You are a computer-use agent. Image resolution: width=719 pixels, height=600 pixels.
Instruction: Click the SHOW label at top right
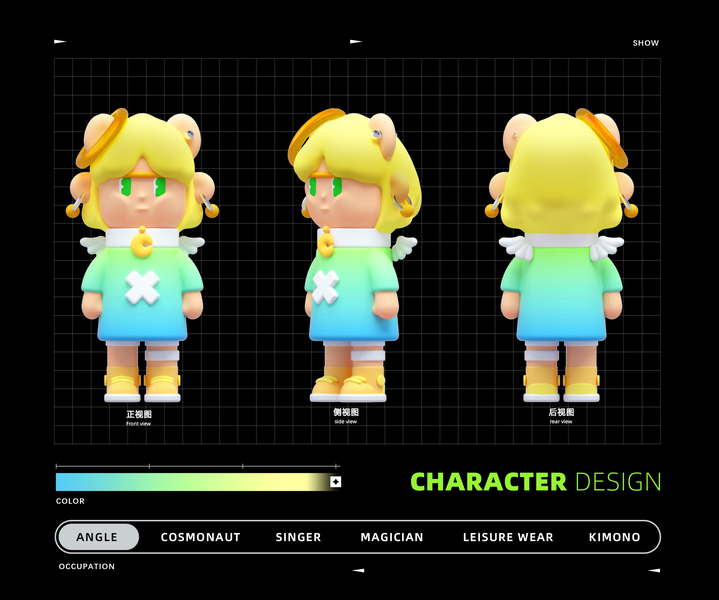[x=646, y=43]
